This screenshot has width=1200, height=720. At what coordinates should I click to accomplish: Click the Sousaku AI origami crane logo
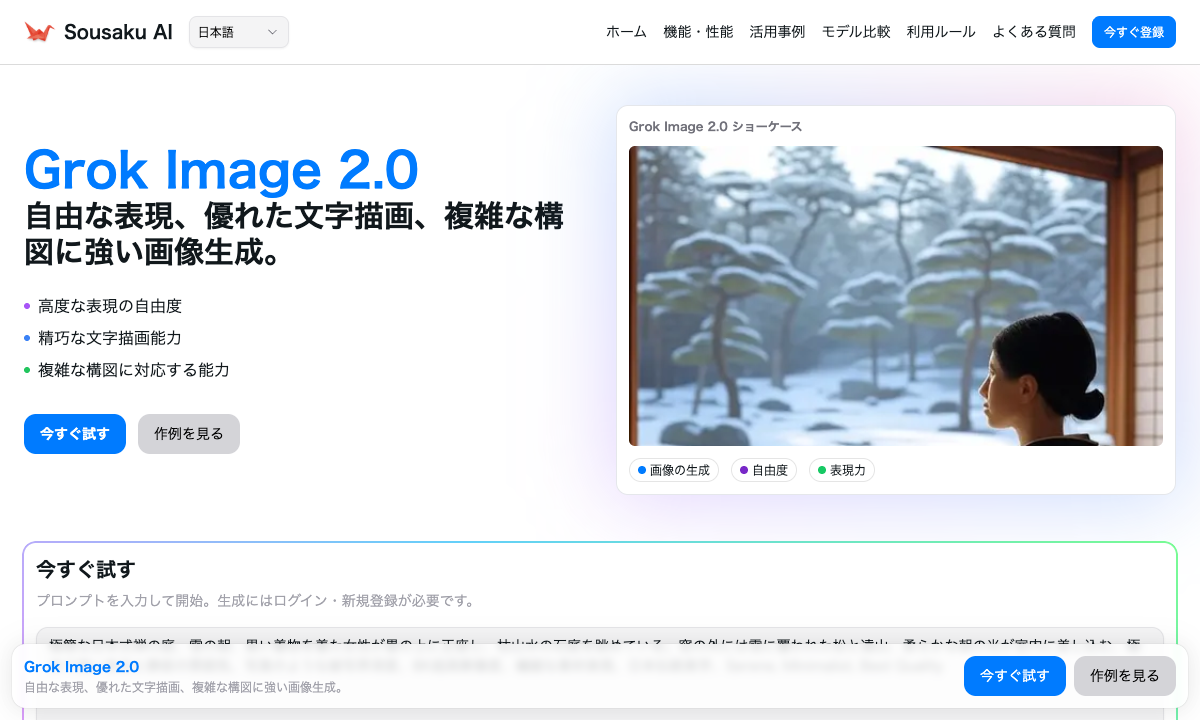tap(41, 30)
